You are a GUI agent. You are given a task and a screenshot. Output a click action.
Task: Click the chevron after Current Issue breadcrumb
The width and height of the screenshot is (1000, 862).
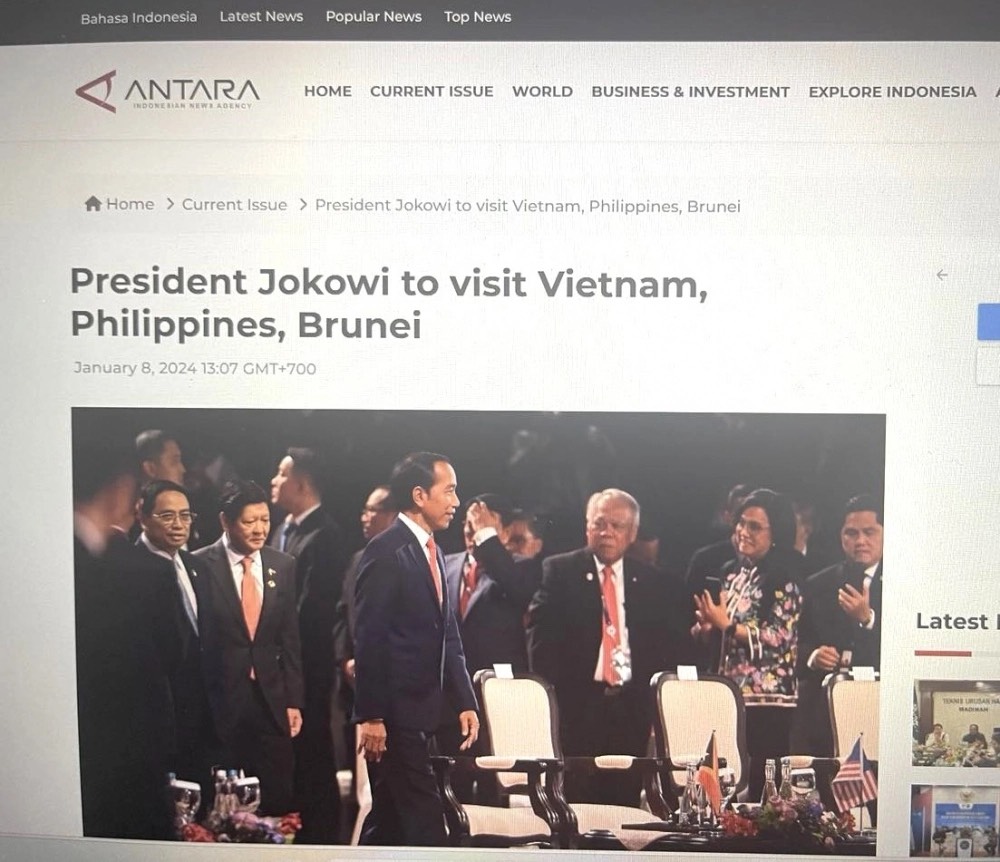coord(303,205)
